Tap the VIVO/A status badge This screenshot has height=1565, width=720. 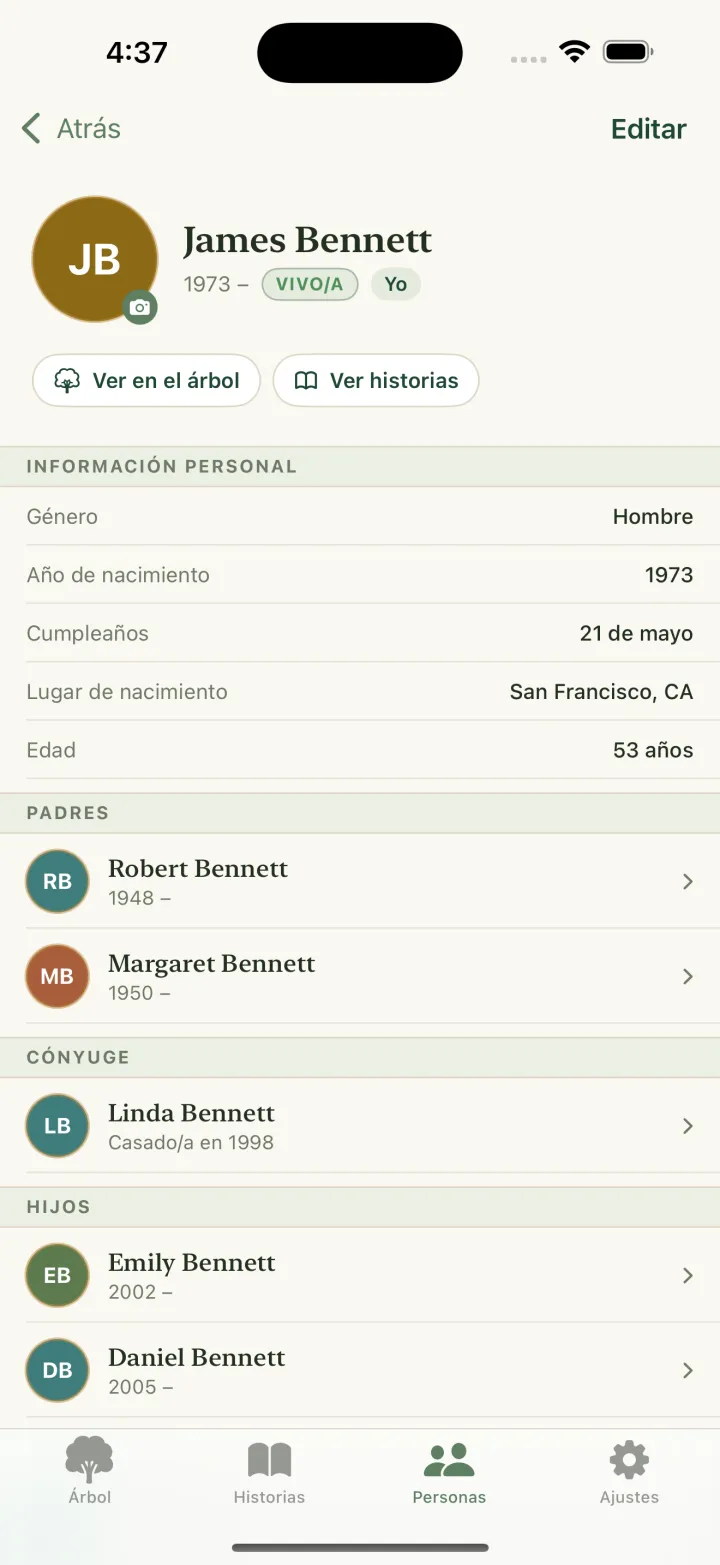click(x=310, y=284)
